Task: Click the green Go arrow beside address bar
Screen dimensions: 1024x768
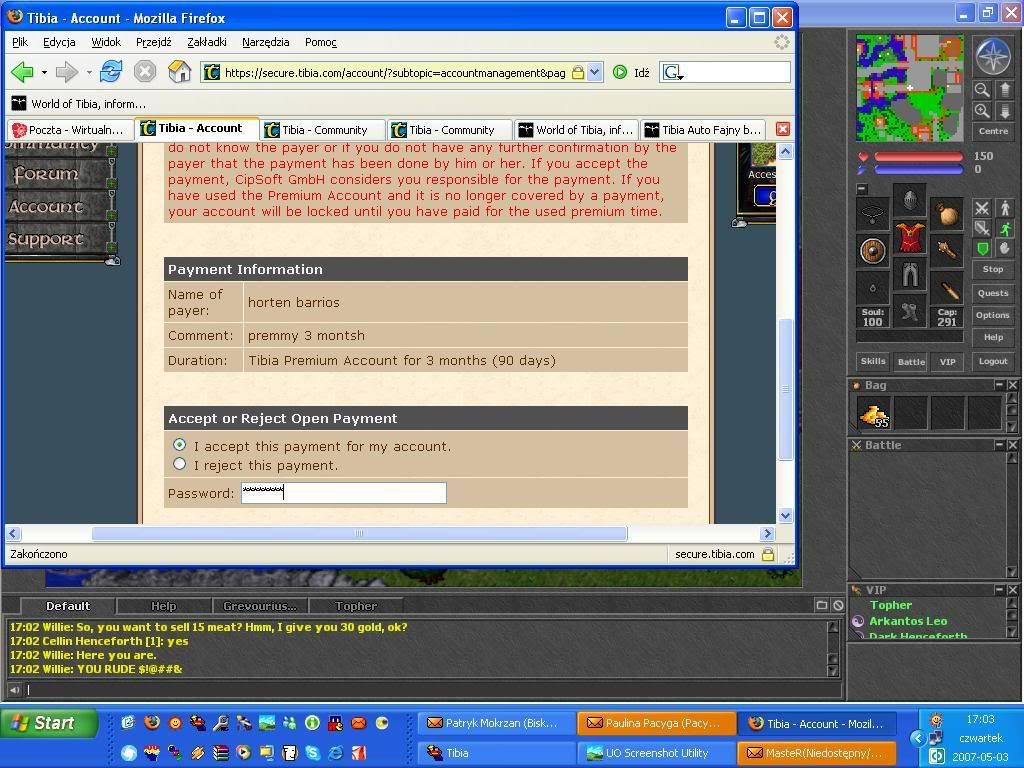Action: [620, 72]
